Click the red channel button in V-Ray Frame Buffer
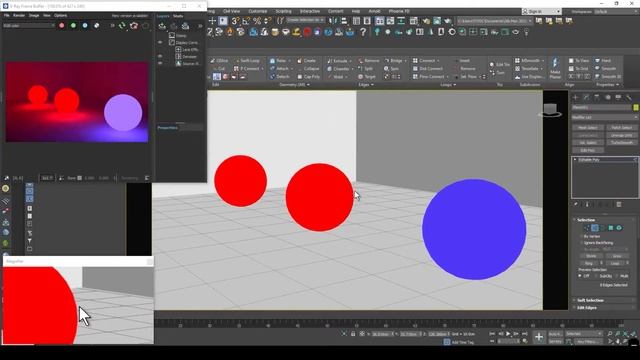Image resolution: width=640 pixels, height=360 pixels. point(62,25)
